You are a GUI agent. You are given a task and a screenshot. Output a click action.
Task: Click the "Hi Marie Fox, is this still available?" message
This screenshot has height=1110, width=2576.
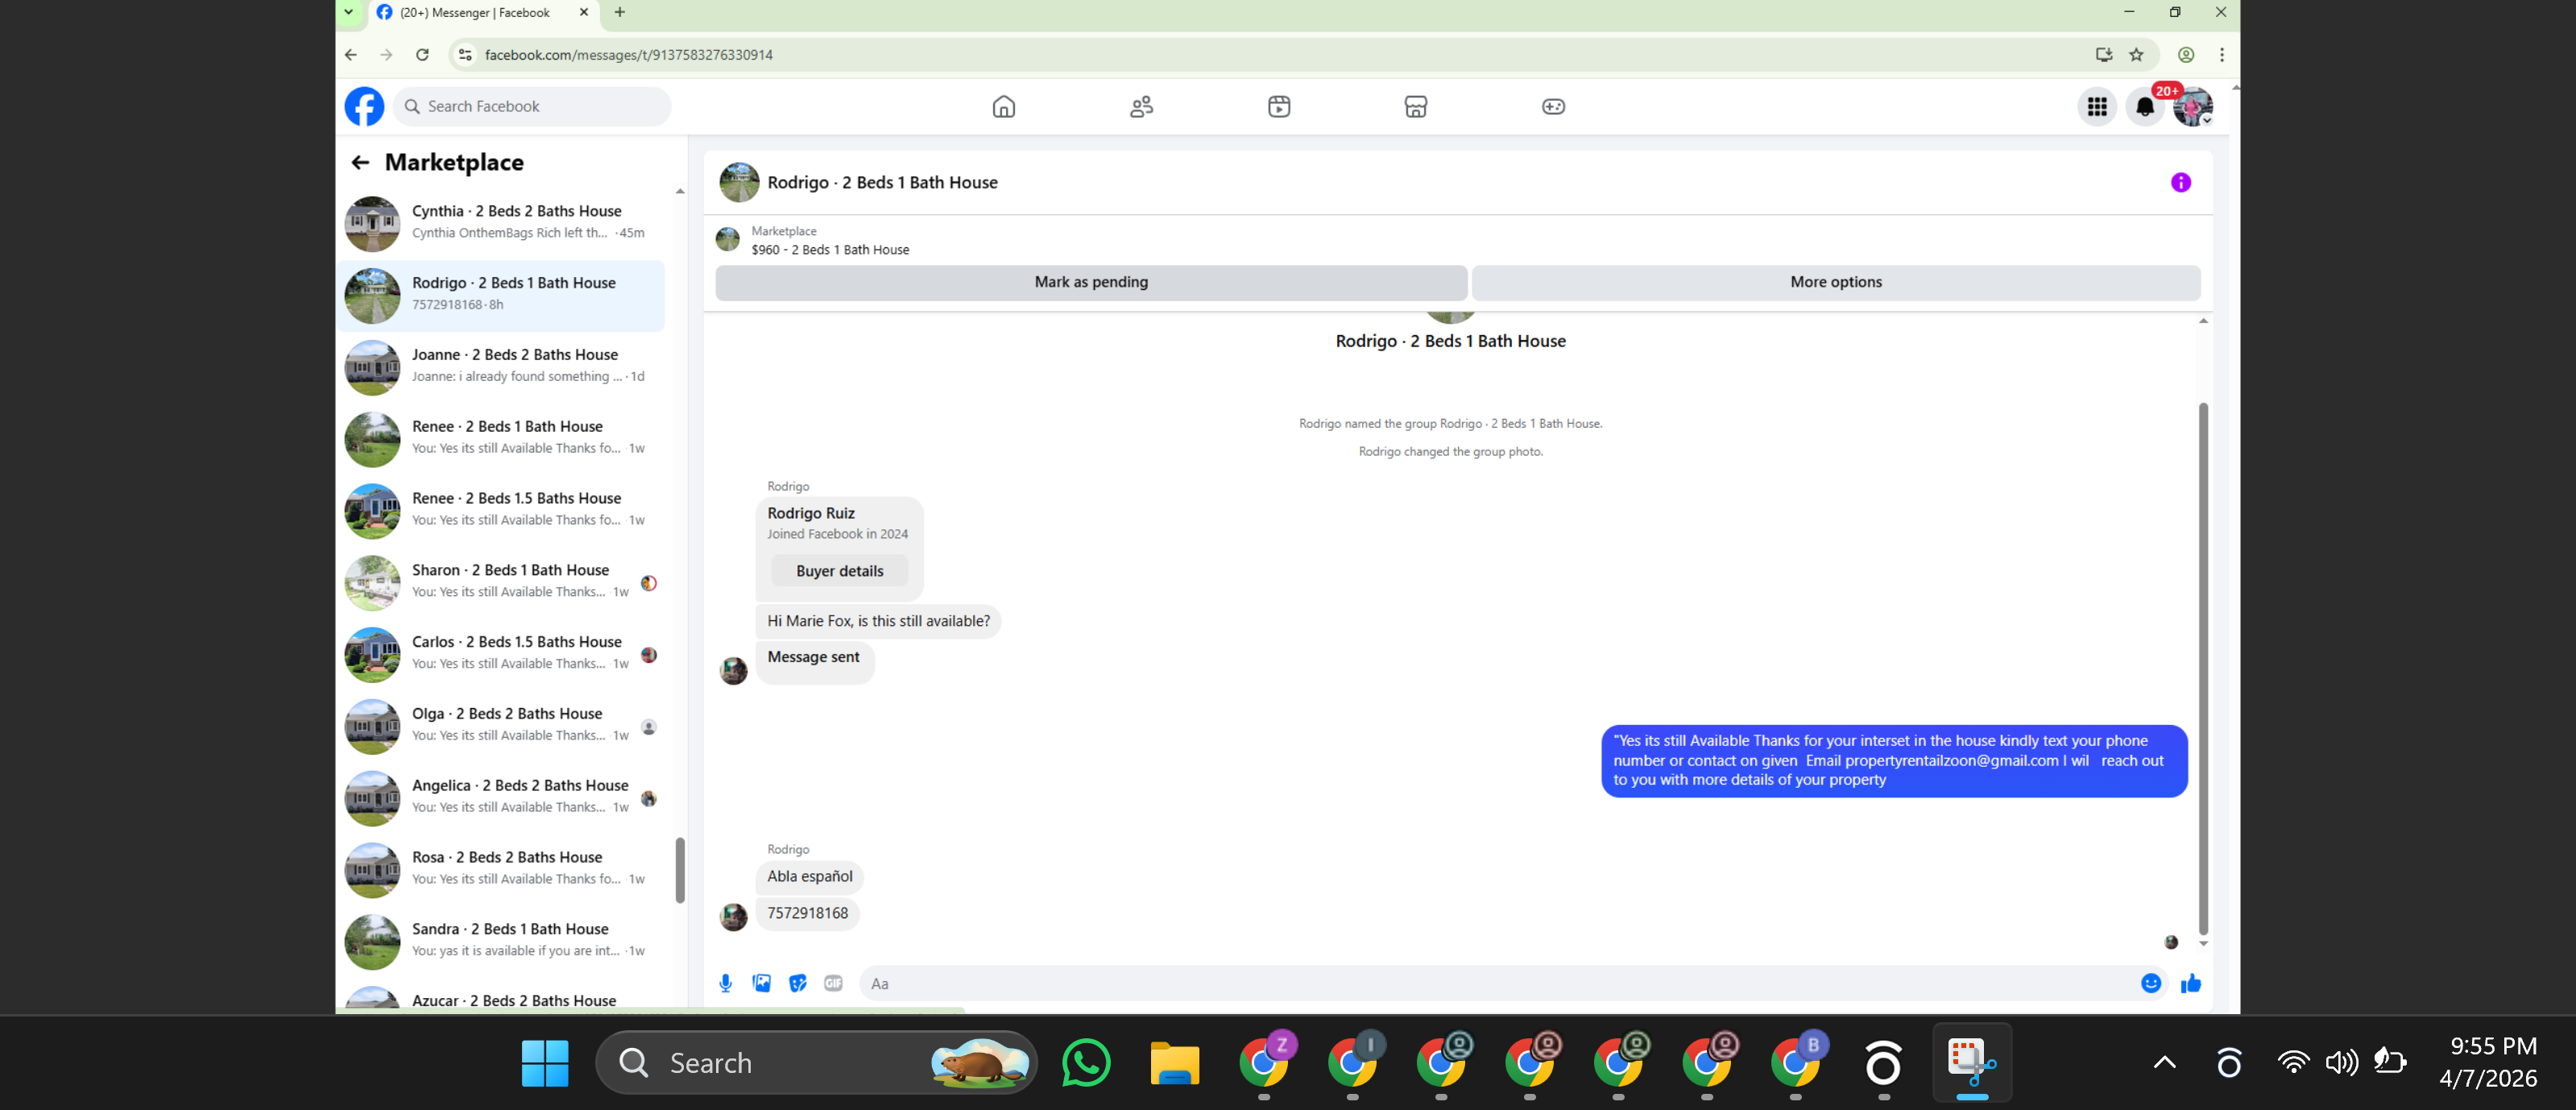point(878,621)
